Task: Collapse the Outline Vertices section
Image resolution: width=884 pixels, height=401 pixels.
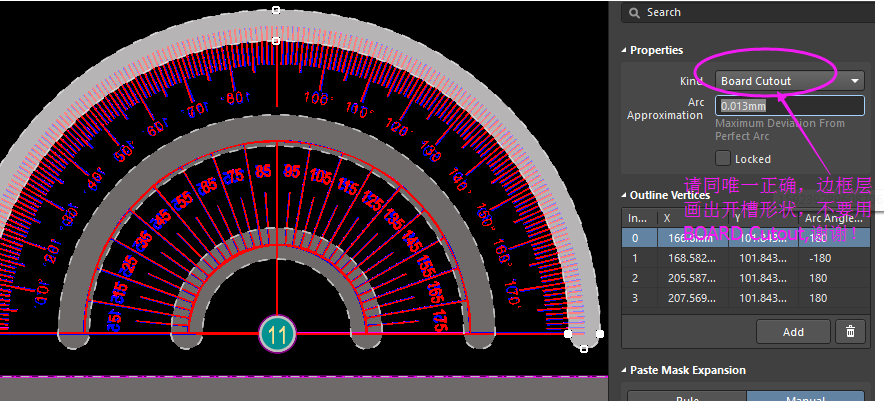Action: pos(625,195)
